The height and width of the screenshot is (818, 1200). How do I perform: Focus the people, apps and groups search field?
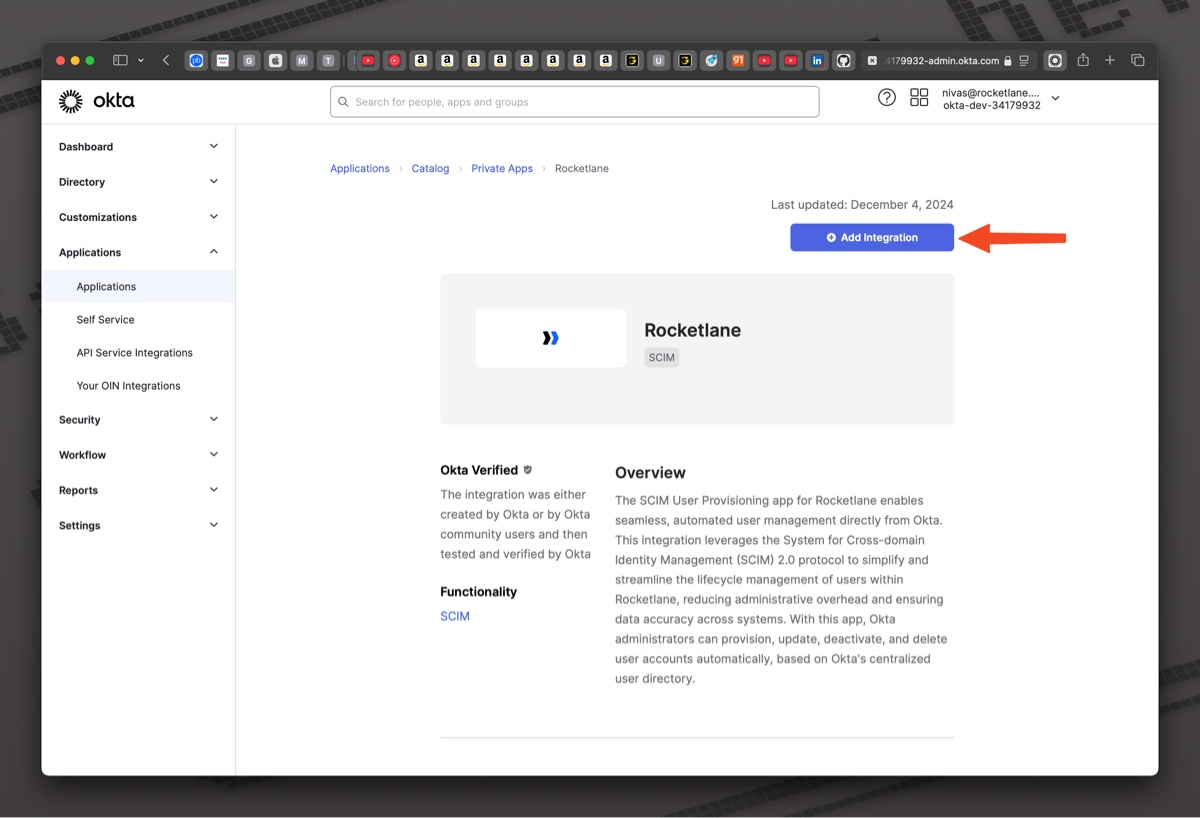click(x=575, y=102)
